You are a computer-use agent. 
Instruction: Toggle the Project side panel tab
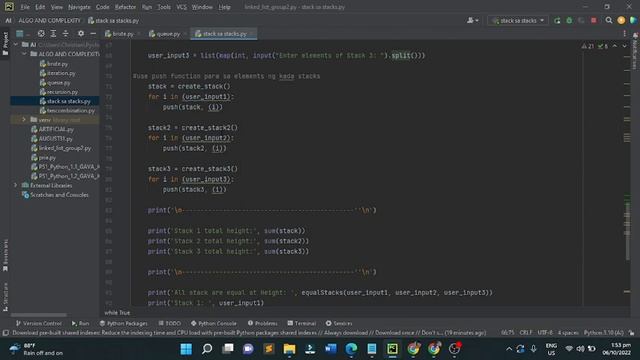click(x=5, y=44)
